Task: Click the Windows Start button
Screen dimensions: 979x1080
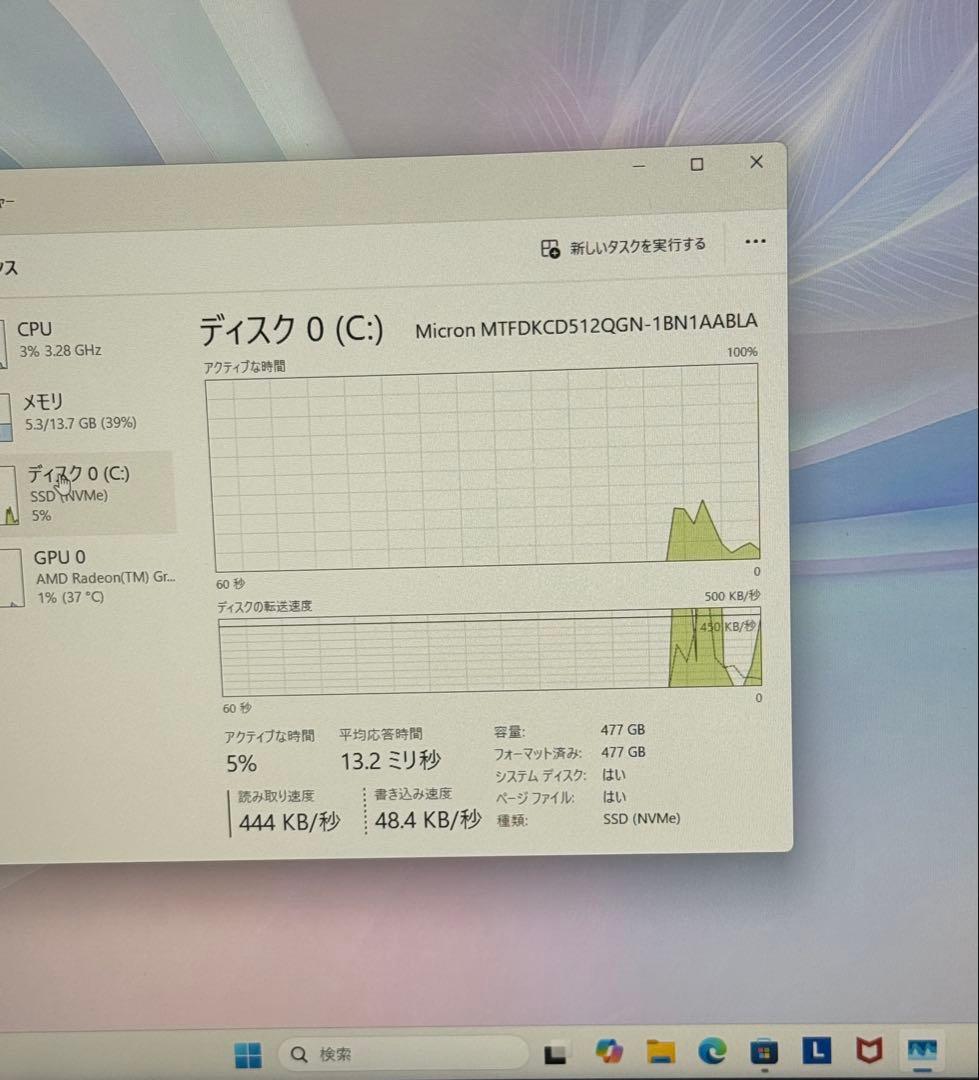Action: [x=247, y=1053]
